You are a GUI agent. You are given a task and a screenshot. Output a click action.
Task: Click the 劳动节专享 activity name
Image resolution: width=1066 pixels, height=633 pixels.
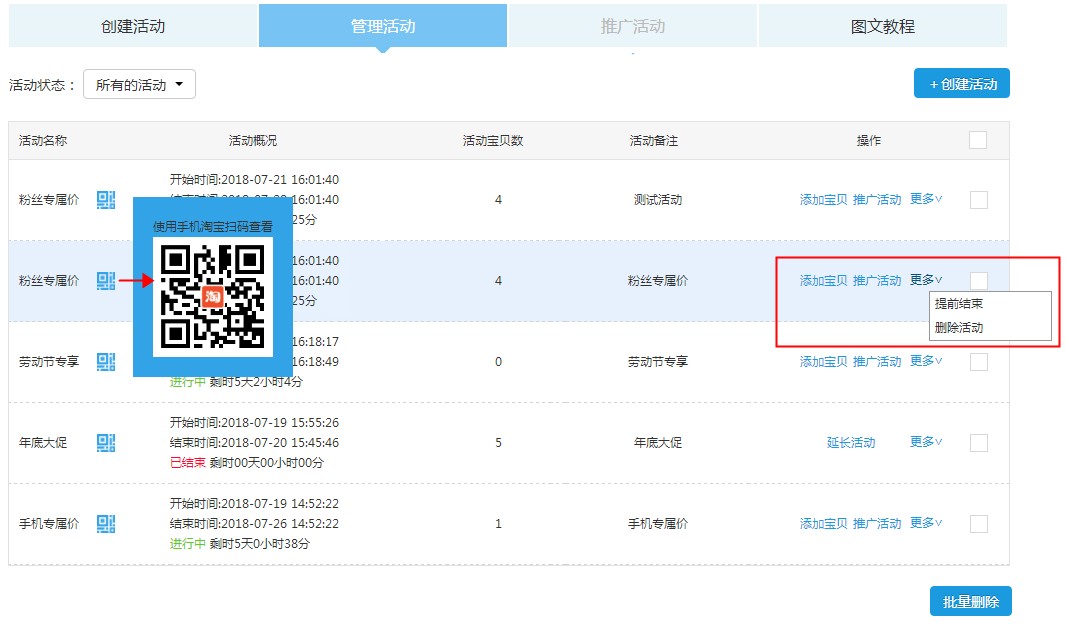(x=49, y=361)
